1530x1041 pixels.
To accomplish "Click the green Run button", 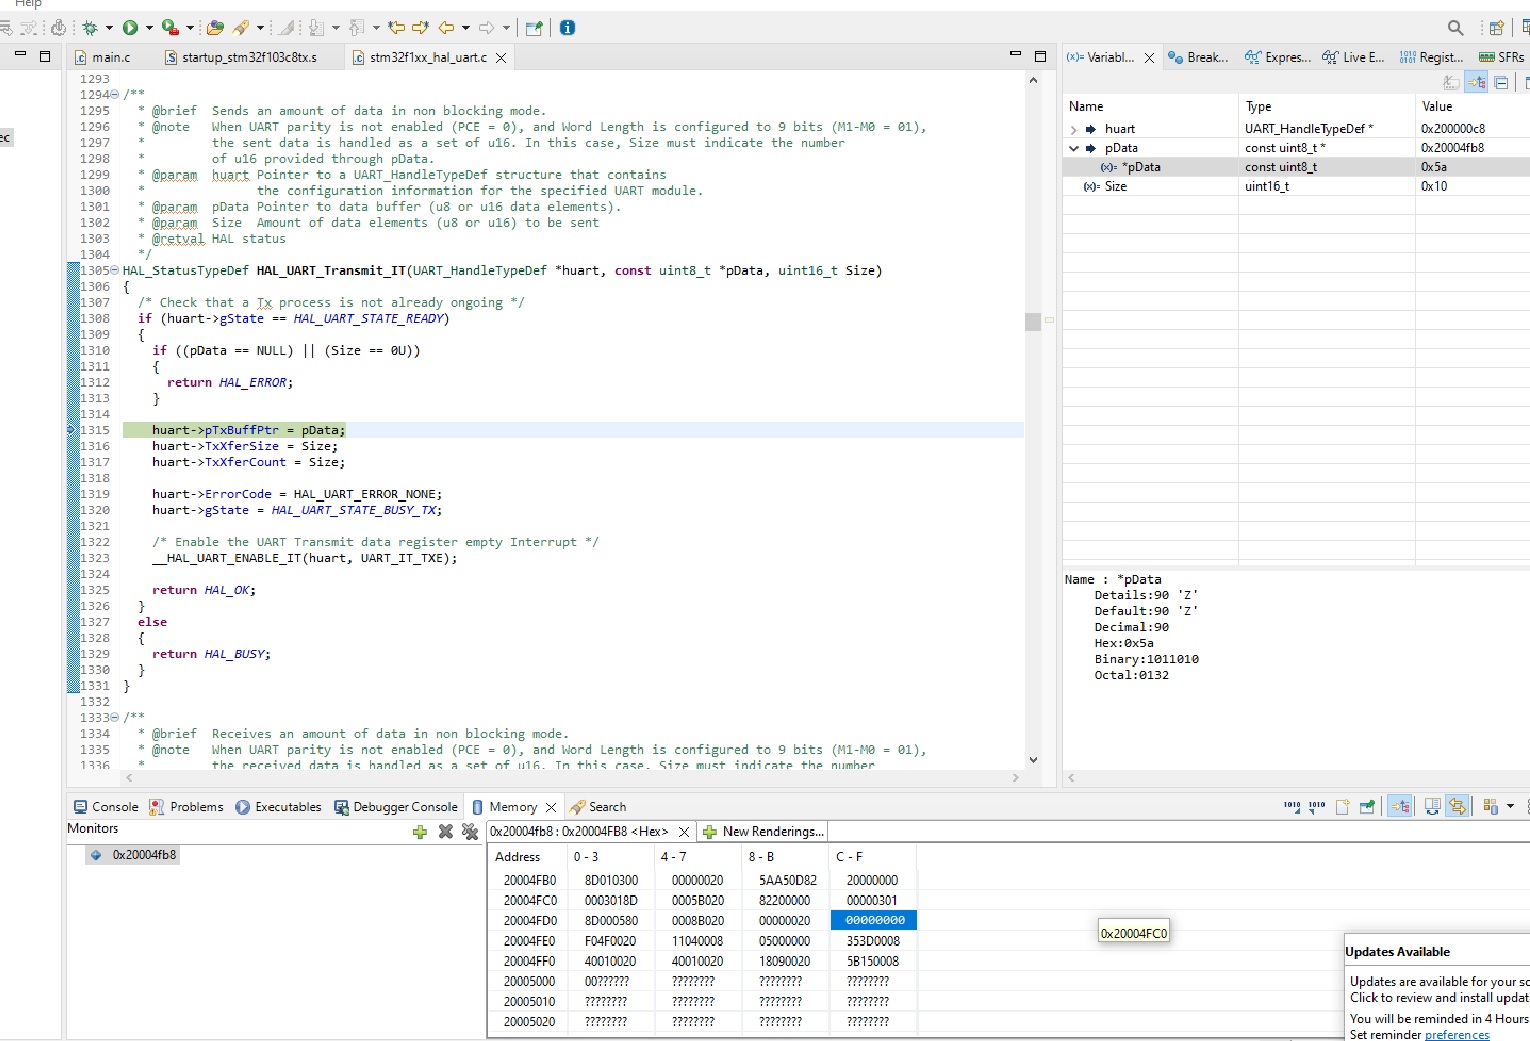I will coord(130,28).
